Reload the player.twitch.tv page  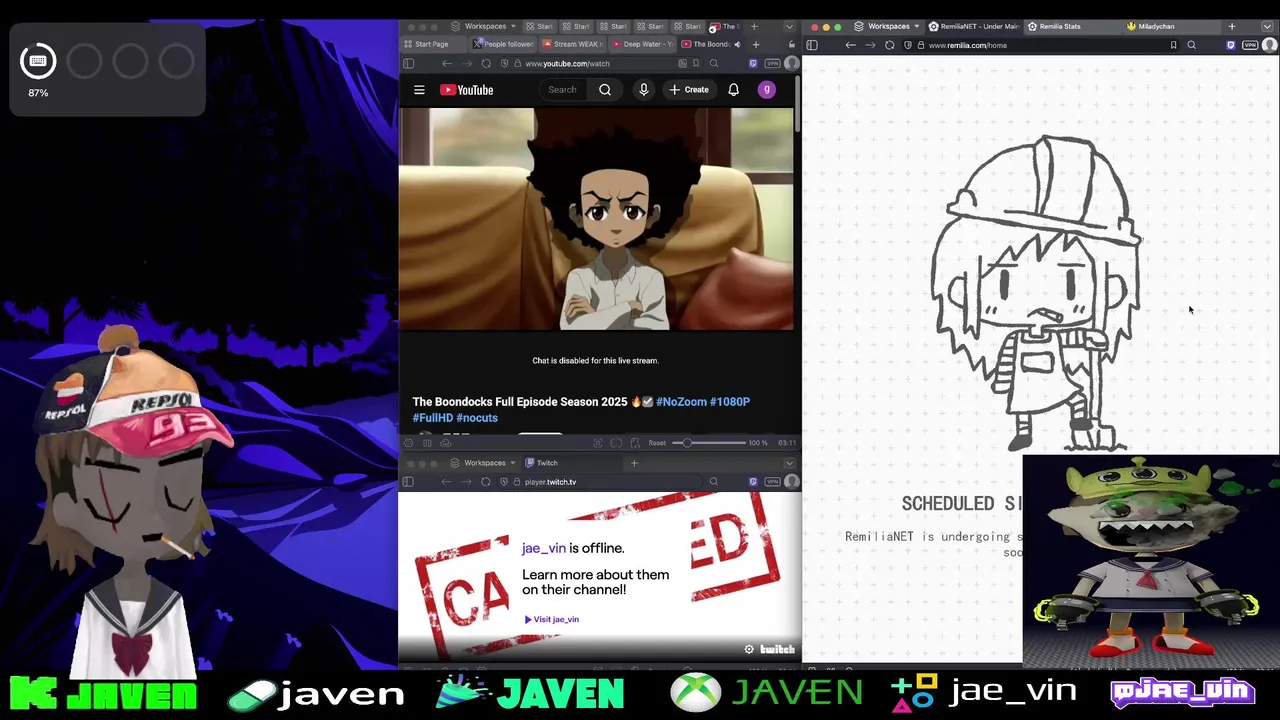pos(486,482)
